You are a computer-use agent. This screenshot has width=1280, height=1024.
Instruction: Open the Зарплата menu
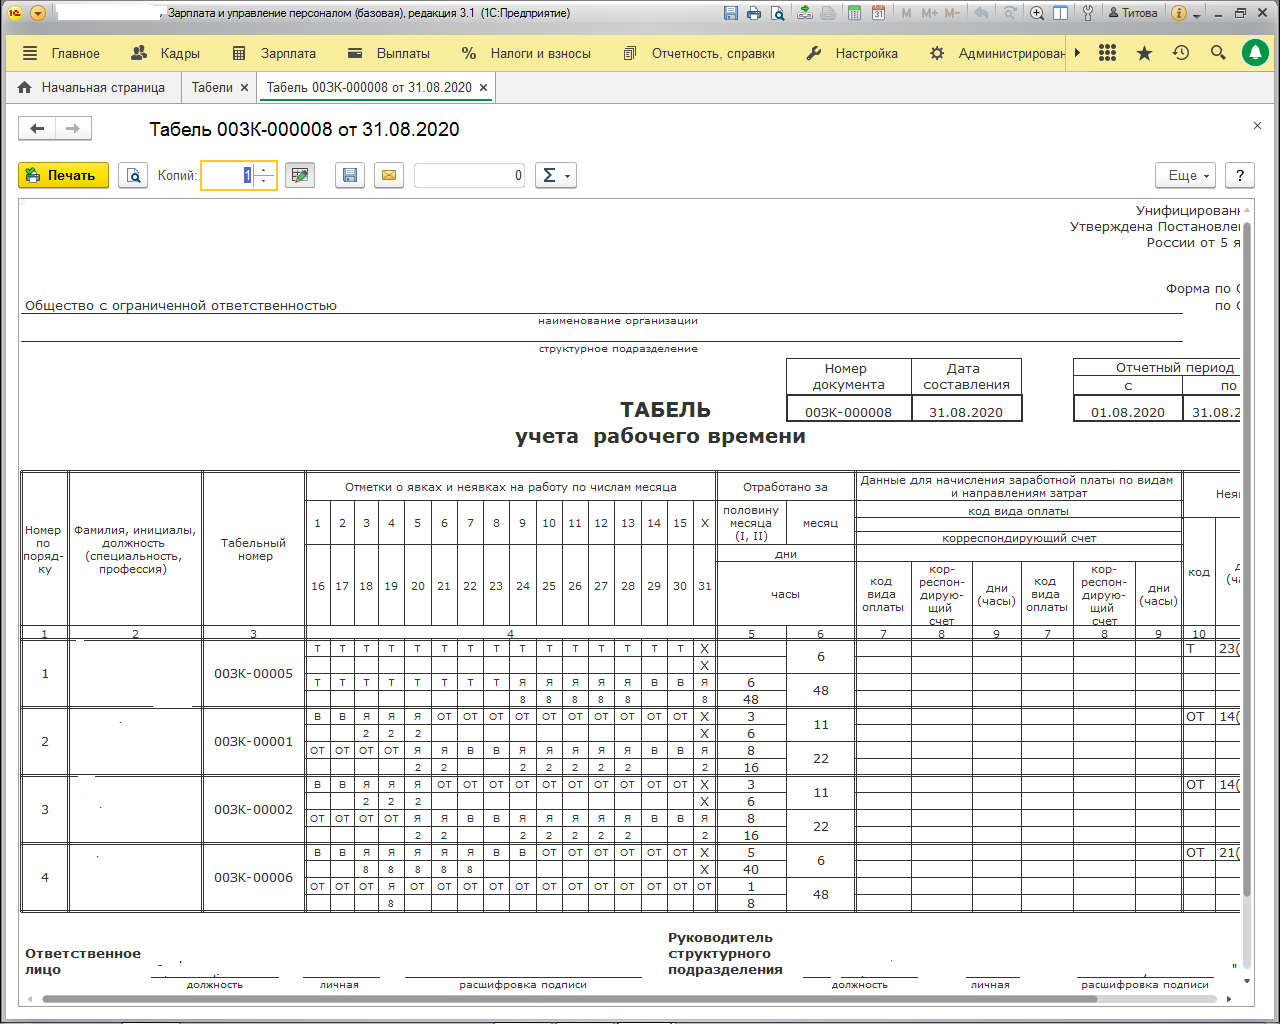tap(274, 53)
